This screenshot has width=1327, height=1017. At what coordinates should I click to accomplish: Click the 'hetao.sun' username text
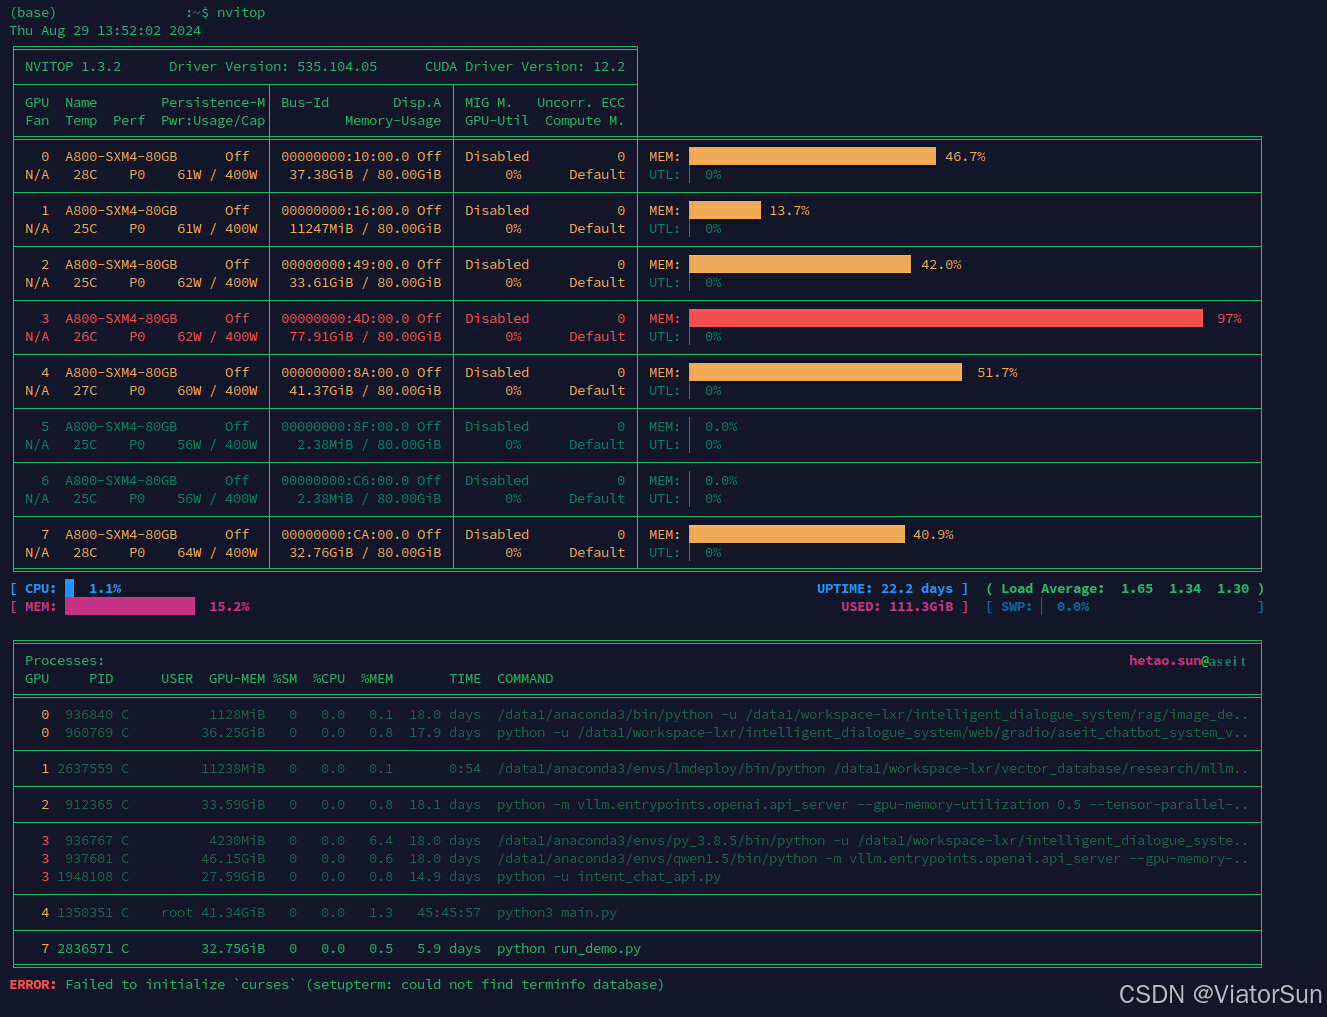pyautogui.click(x=1165, y=661)
